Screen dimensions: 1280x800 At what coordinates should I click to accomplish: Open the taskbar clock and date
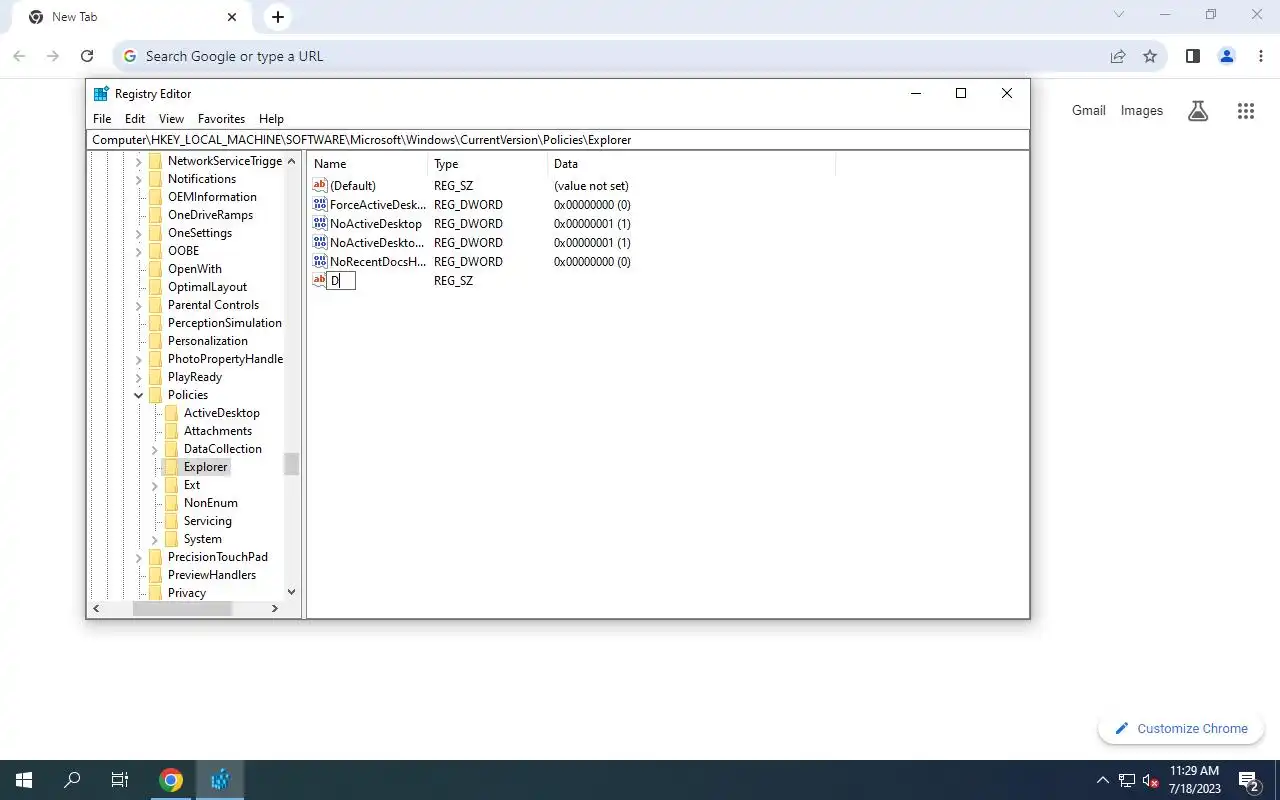[x=1194, y=780]
